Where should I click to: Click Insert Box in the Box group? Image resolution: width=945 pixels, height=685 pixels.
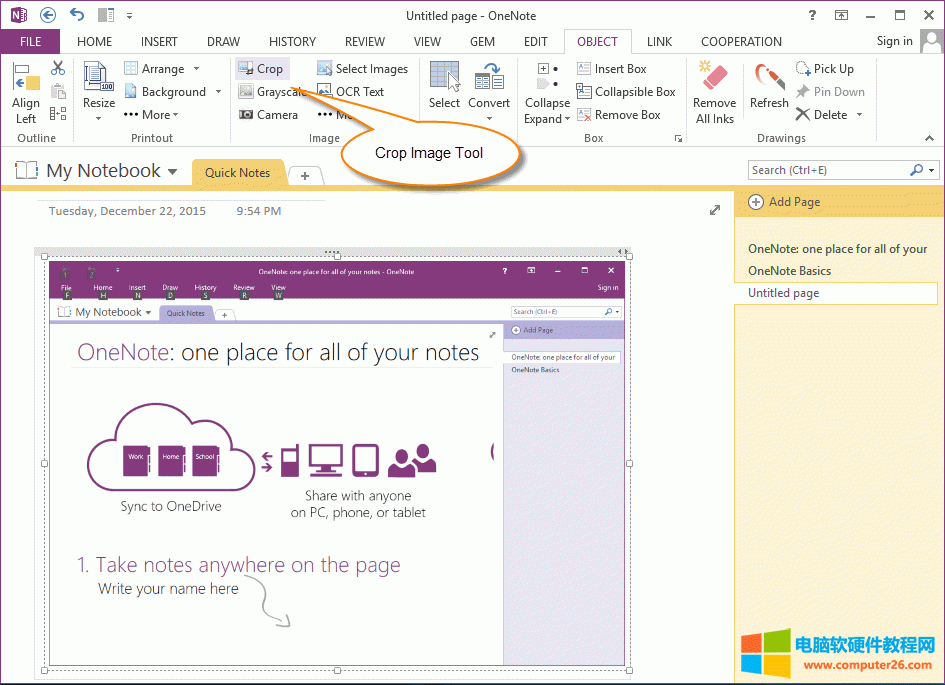coord(611,69)
